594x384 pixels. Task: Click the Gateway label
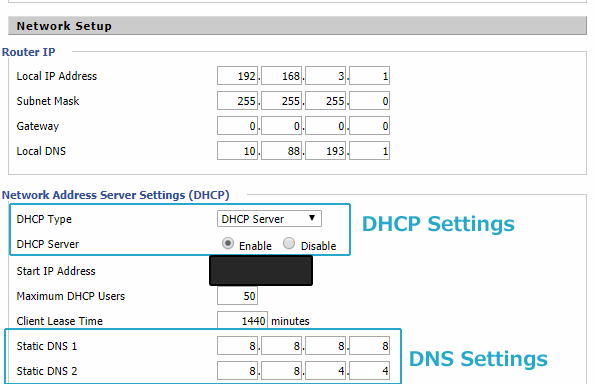coord(38,126)
